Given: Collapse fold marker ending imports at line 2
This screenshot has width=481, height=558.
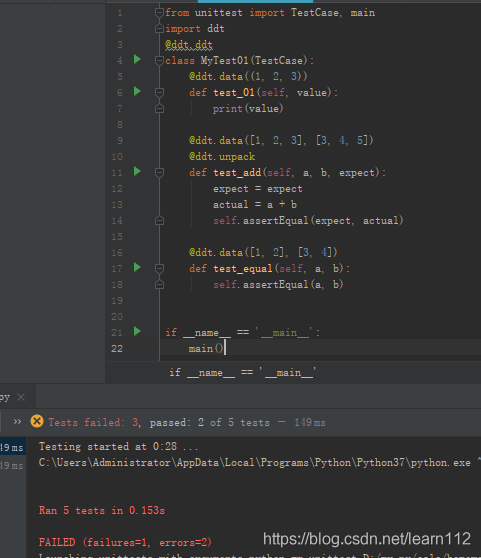Looking at the screenshot, I should coord(159,28).
